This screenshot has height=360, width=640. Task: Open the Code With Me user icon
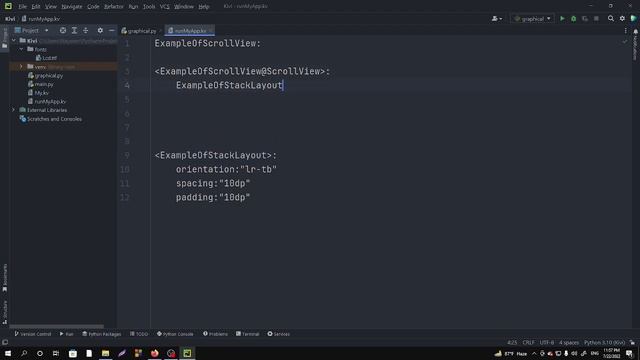tap(496, 18)
